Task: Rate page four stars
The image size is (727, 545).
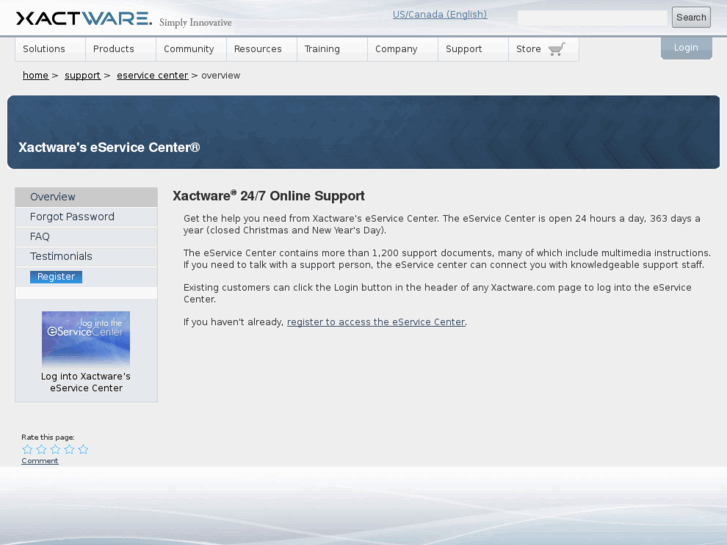Action: coord(69,449)
